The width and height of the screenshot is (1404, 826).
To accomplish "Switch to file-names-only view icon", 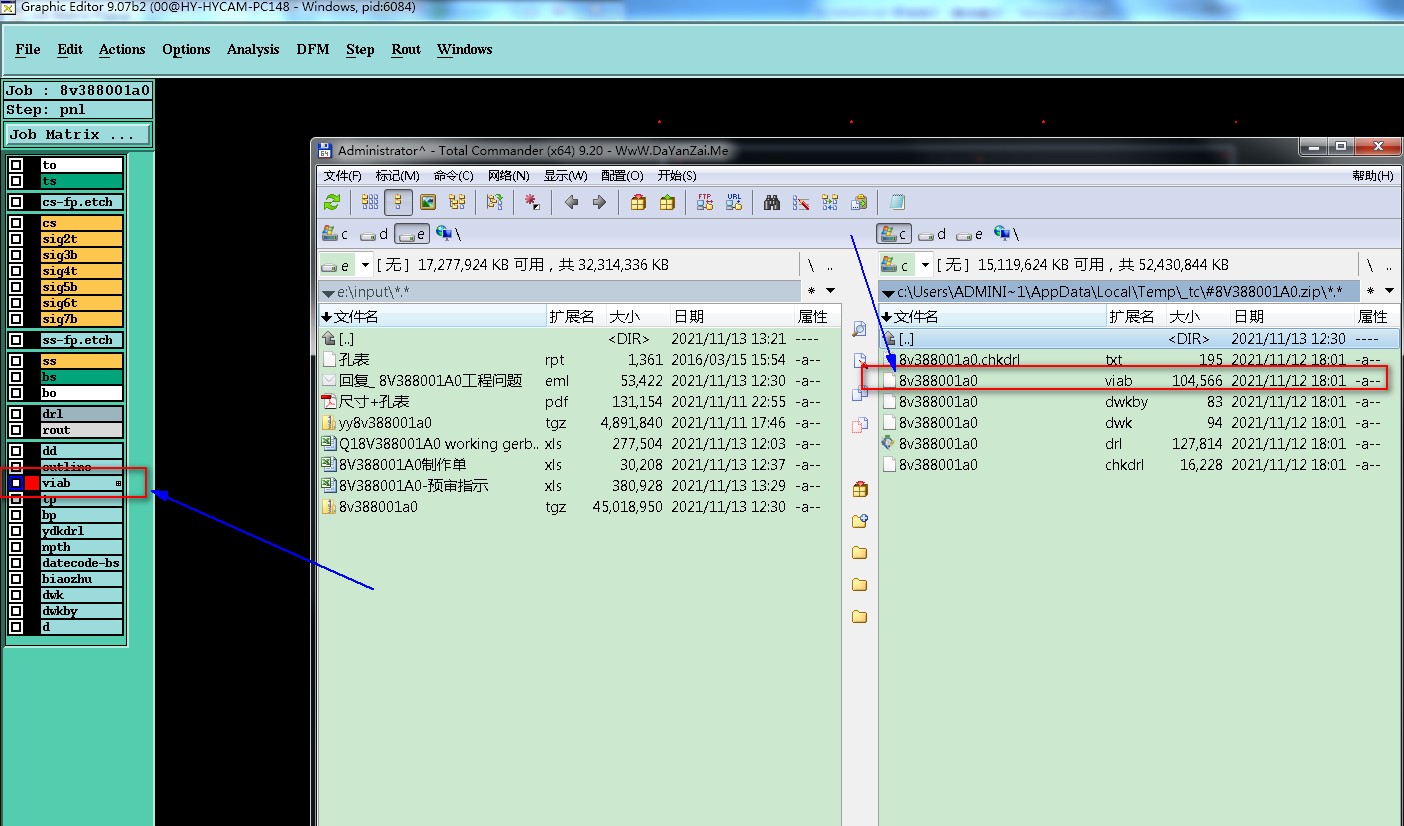I will tap(370, 202).
